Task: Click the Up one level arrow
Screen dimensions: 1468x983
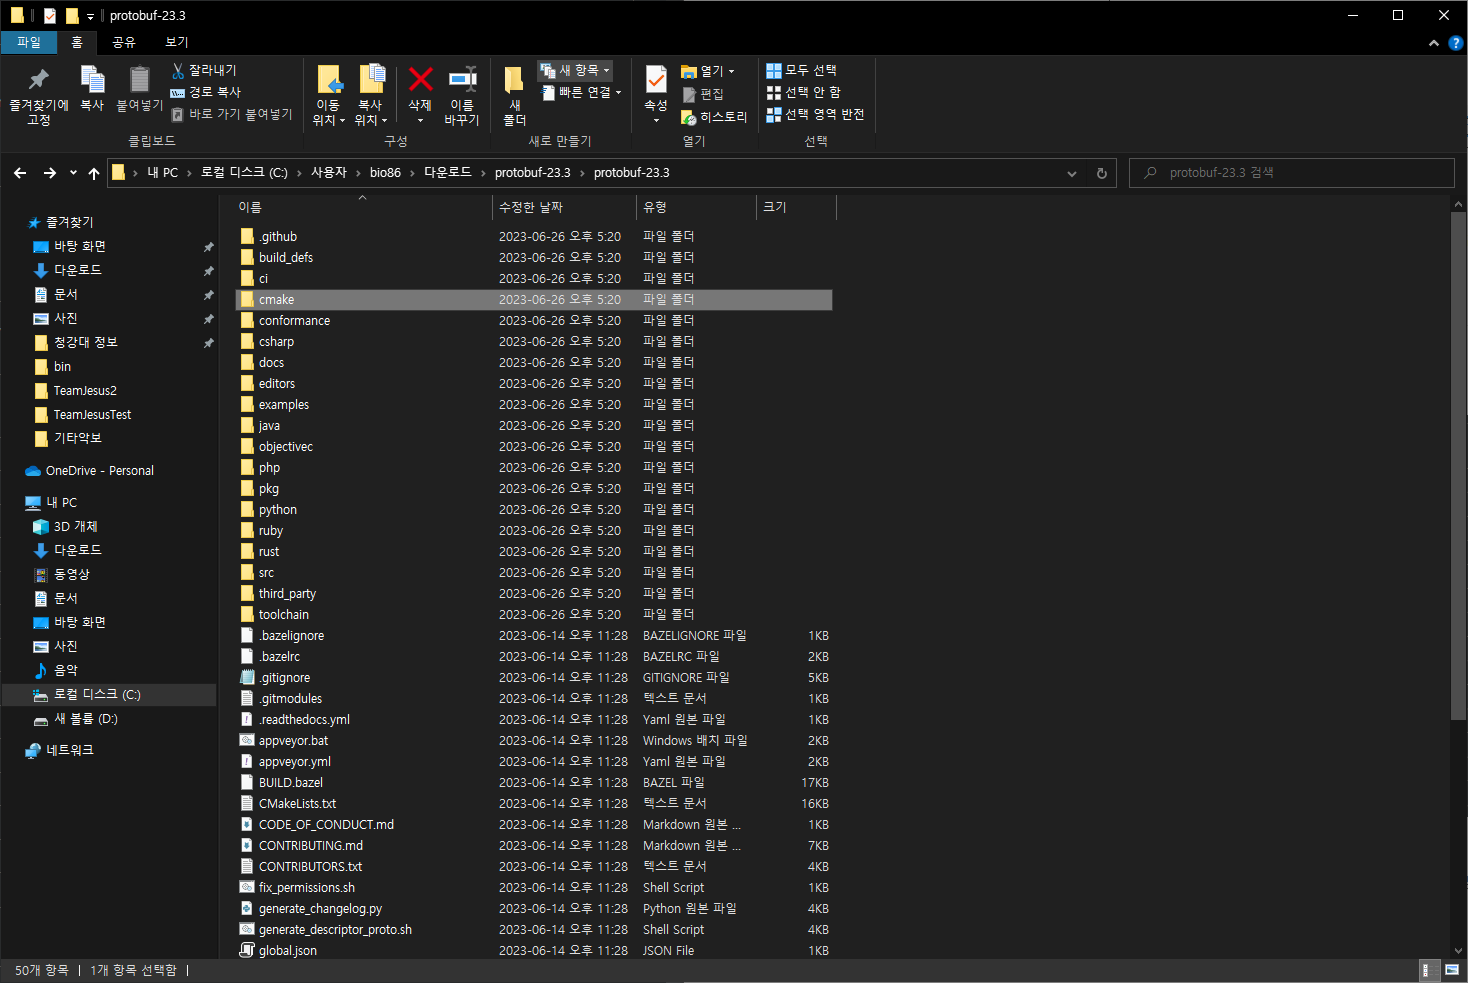Action: [x=94, y=173]
